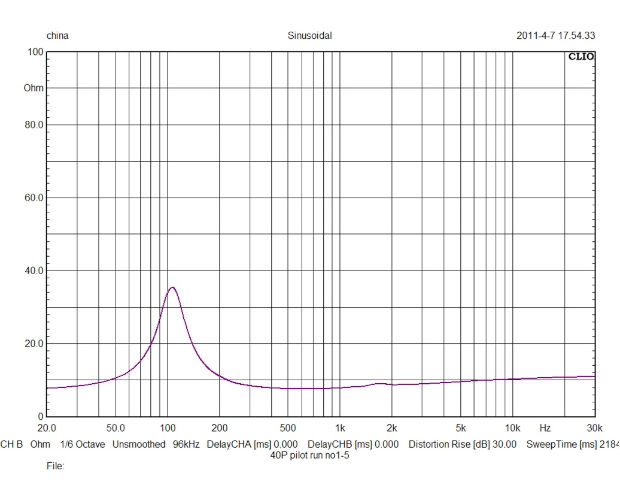Click the '96kHz' sample rate text
This screenshot has height=500, width=620.
coord(186,444)
